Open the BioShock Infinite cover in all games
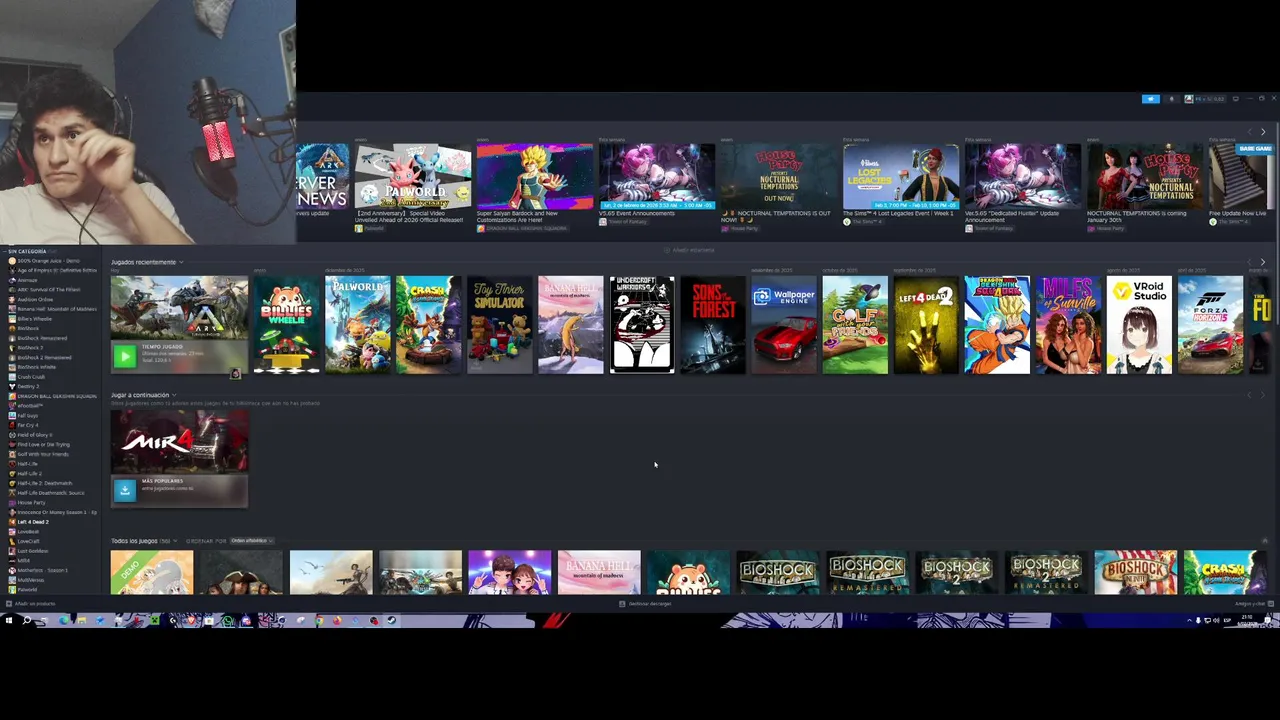Screen dimensions: 1280x720 point(1135,572)
